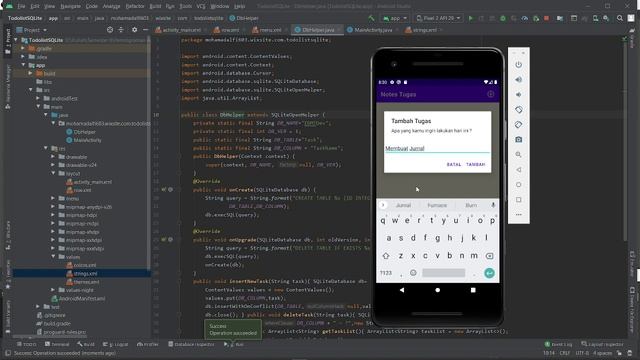Click the Project panel locate-file target icon
Image resolution: width=640 pixels, height=360 pixels.
point(110,30)
